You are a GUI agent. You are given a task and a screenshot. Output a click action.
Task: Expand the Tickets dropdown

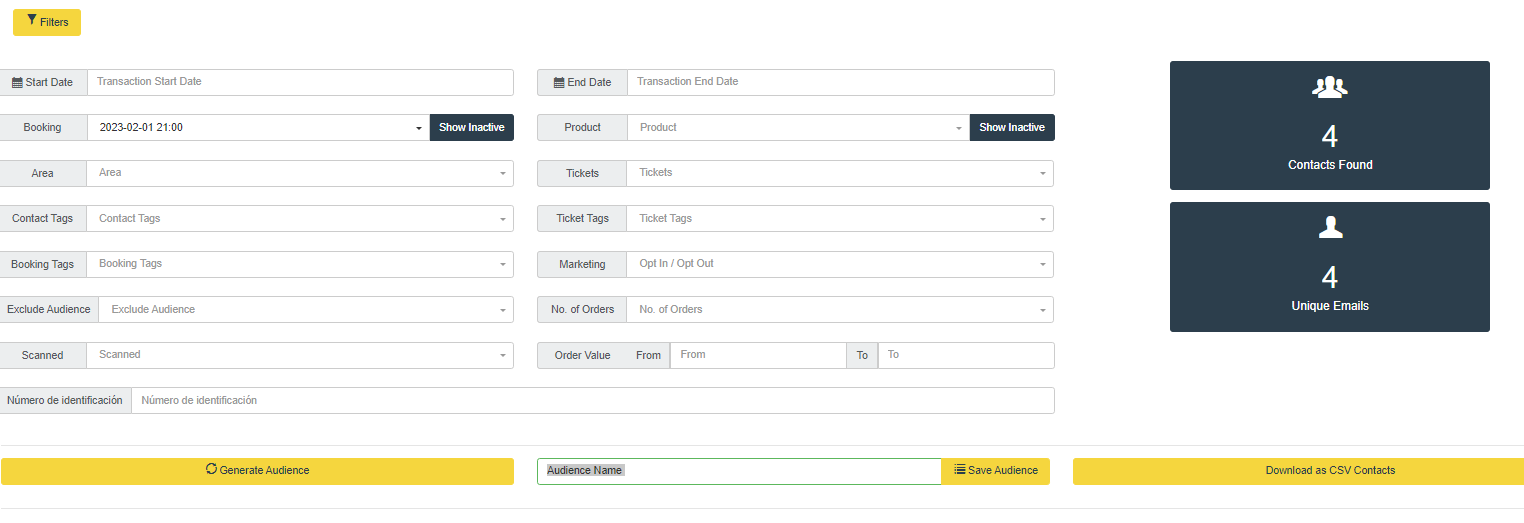(840, 173)
